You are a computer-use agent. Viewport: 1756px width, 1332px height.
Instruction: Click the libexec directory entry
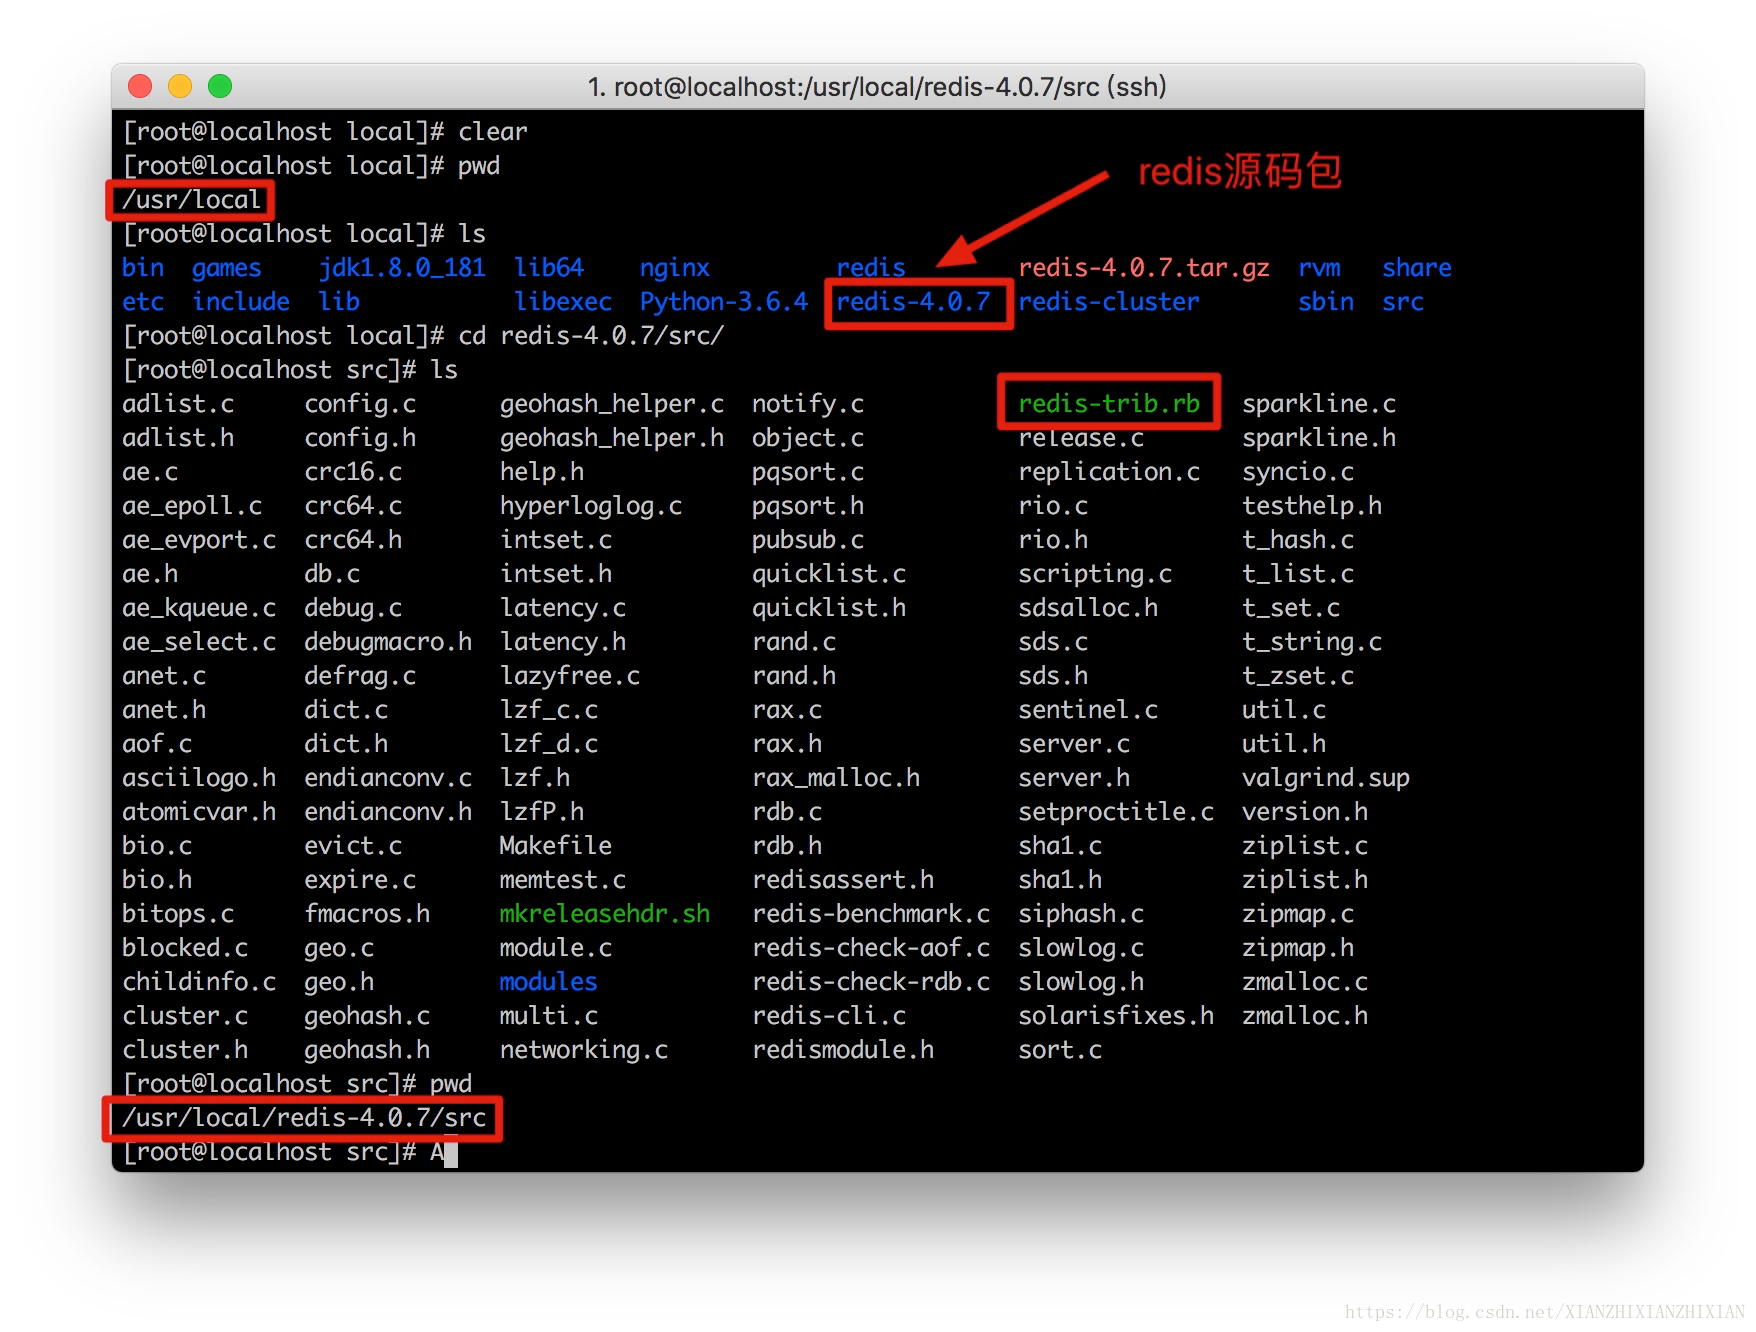click(x=563, y=302)
